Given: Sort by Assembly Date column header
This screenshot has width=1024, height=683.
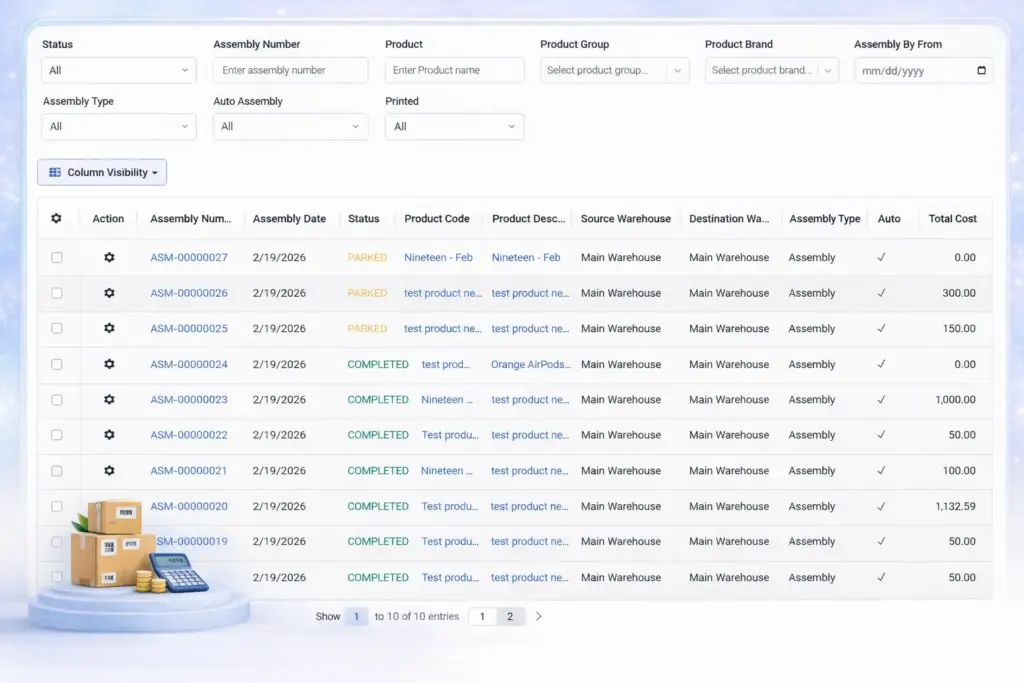Looking at the screenshot, I should 289,219.
